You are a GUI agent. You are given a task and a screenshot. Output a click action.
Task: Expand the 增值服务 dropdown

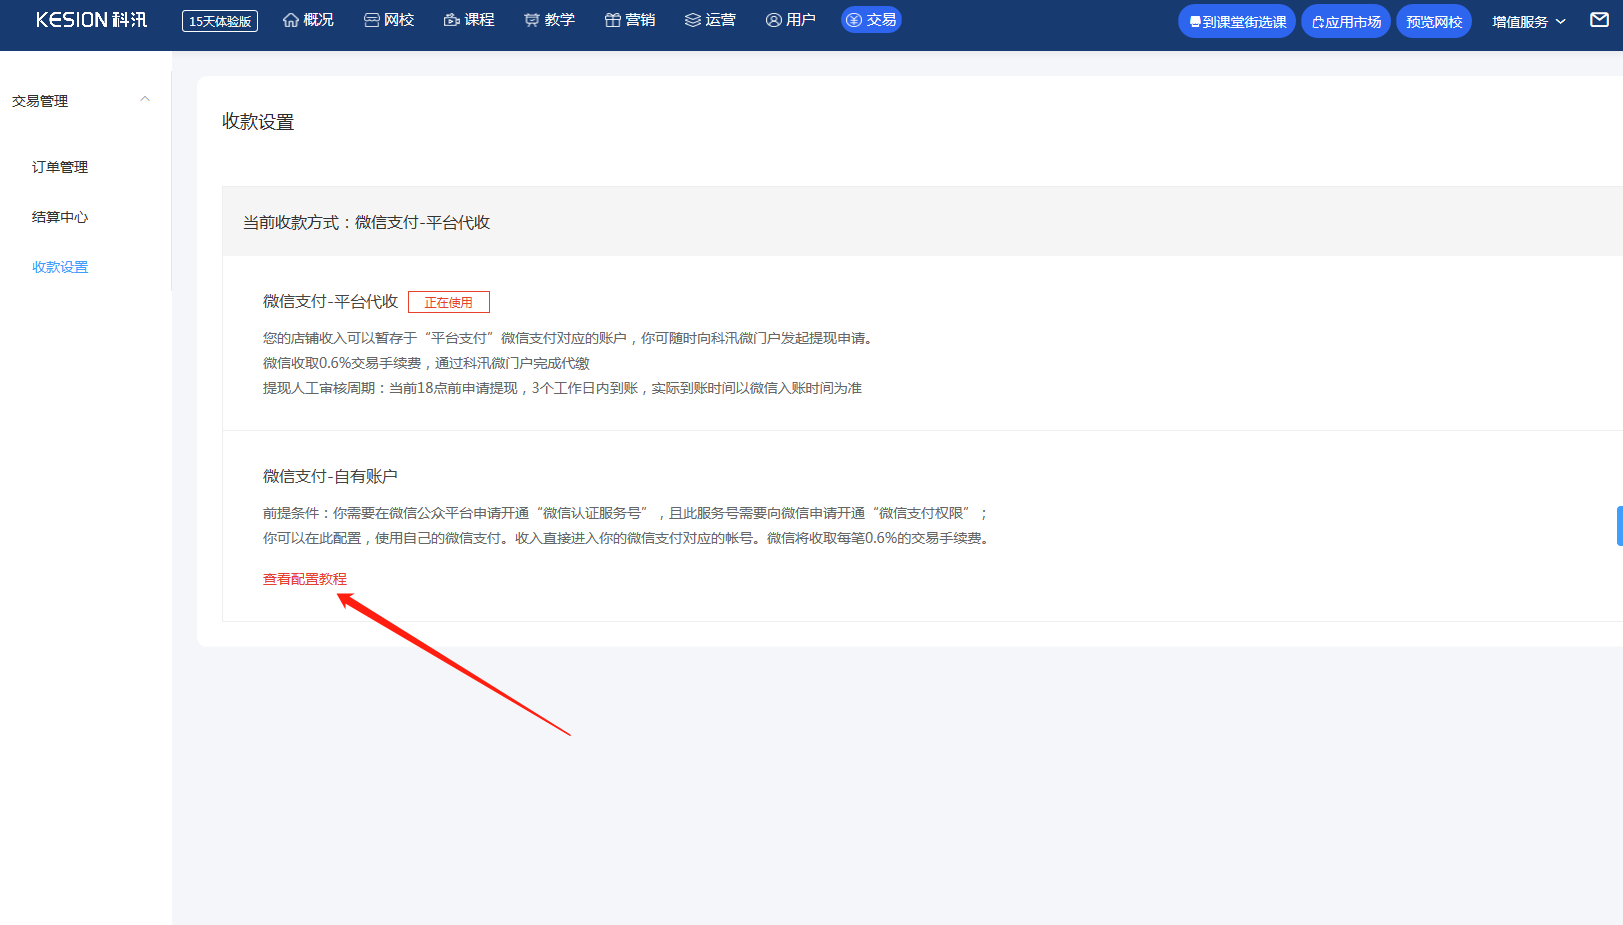[1529, 21]
